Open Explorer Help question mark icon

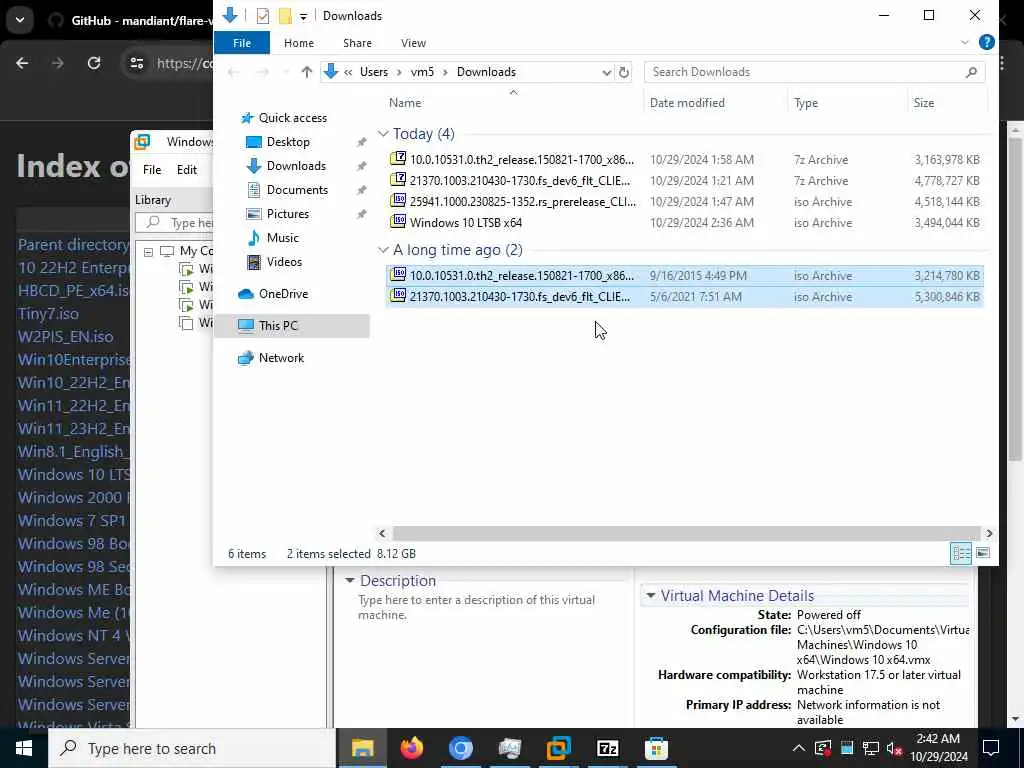point(986,42)
